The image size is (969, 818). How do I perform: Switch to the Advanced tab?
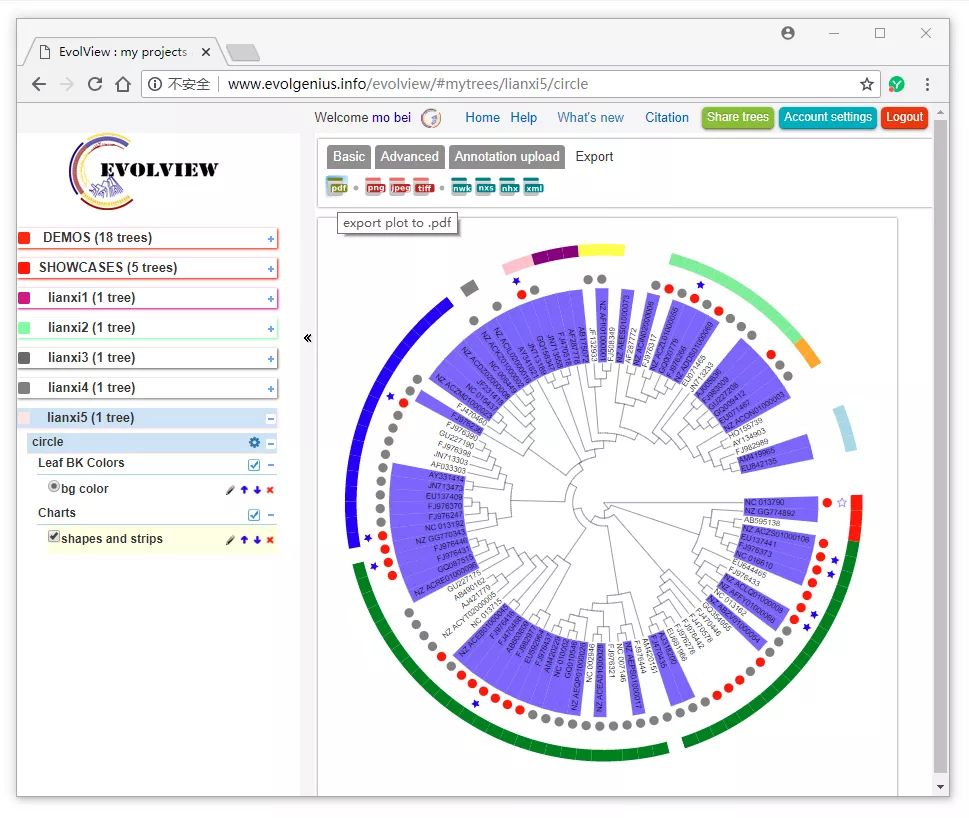[x=409, y=157]
